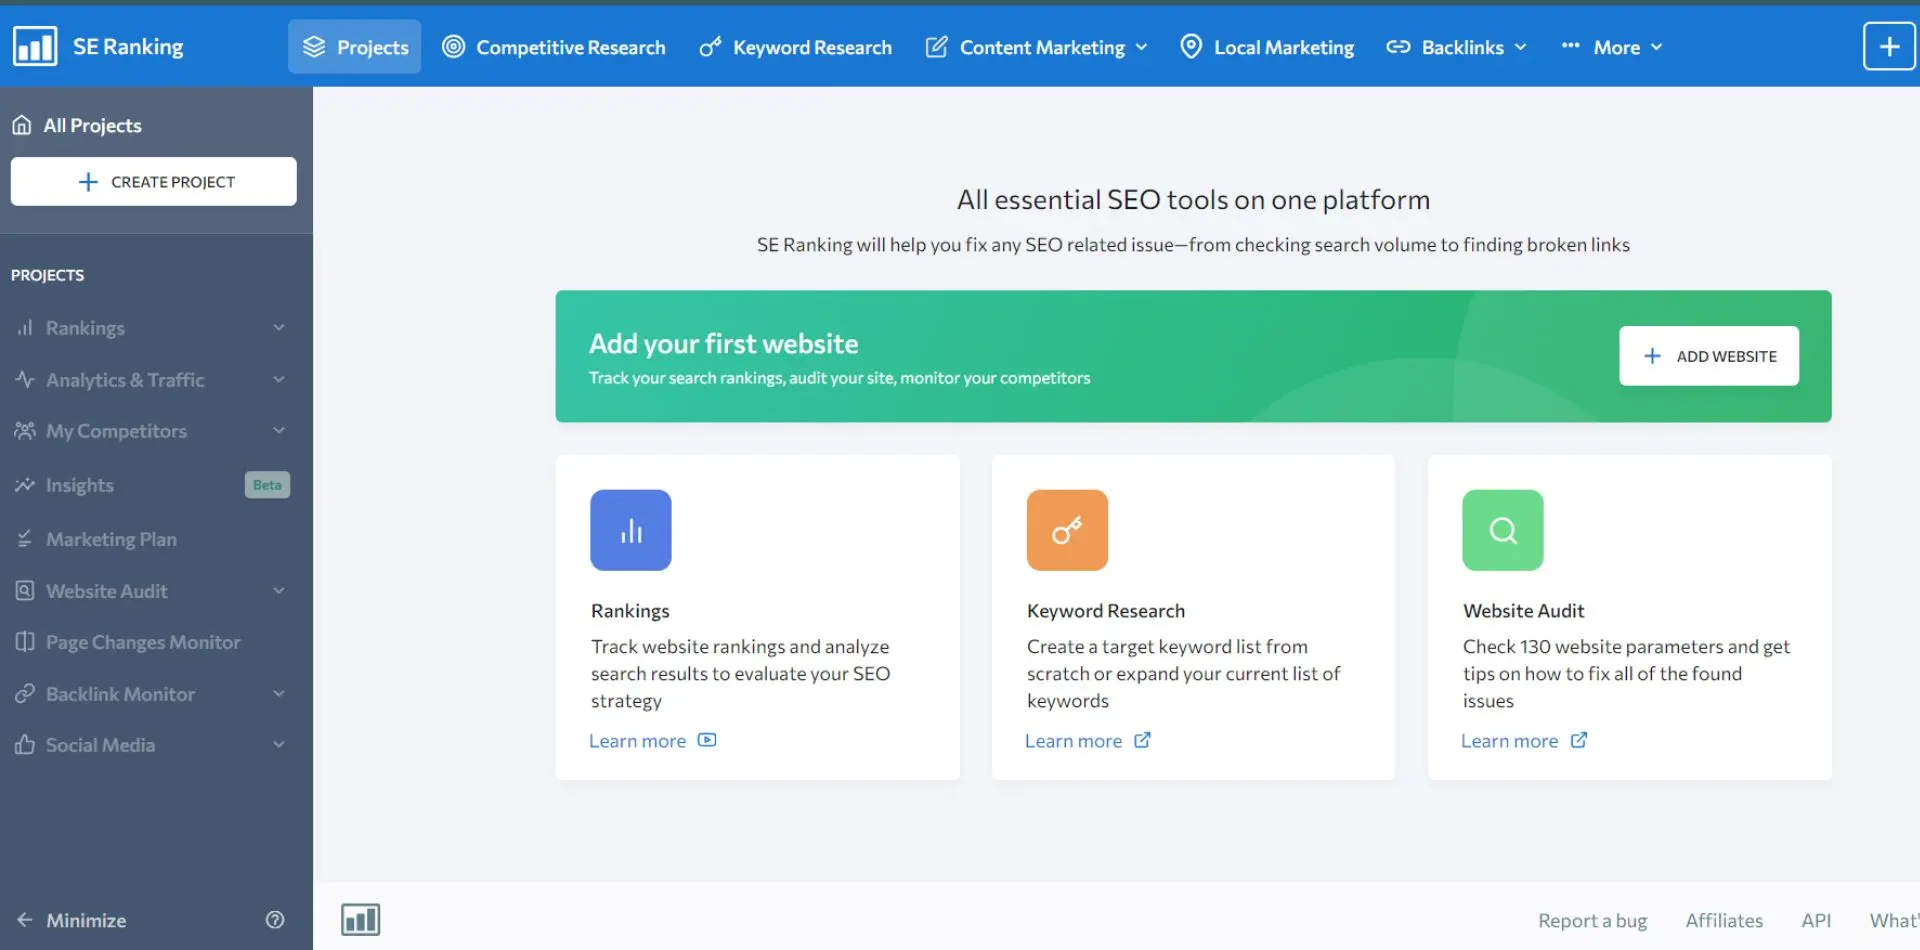The image size is (1920, 950).
Task: Click the blue Rankings card icon
Action: pyautogui.click(x=631, y=530)
